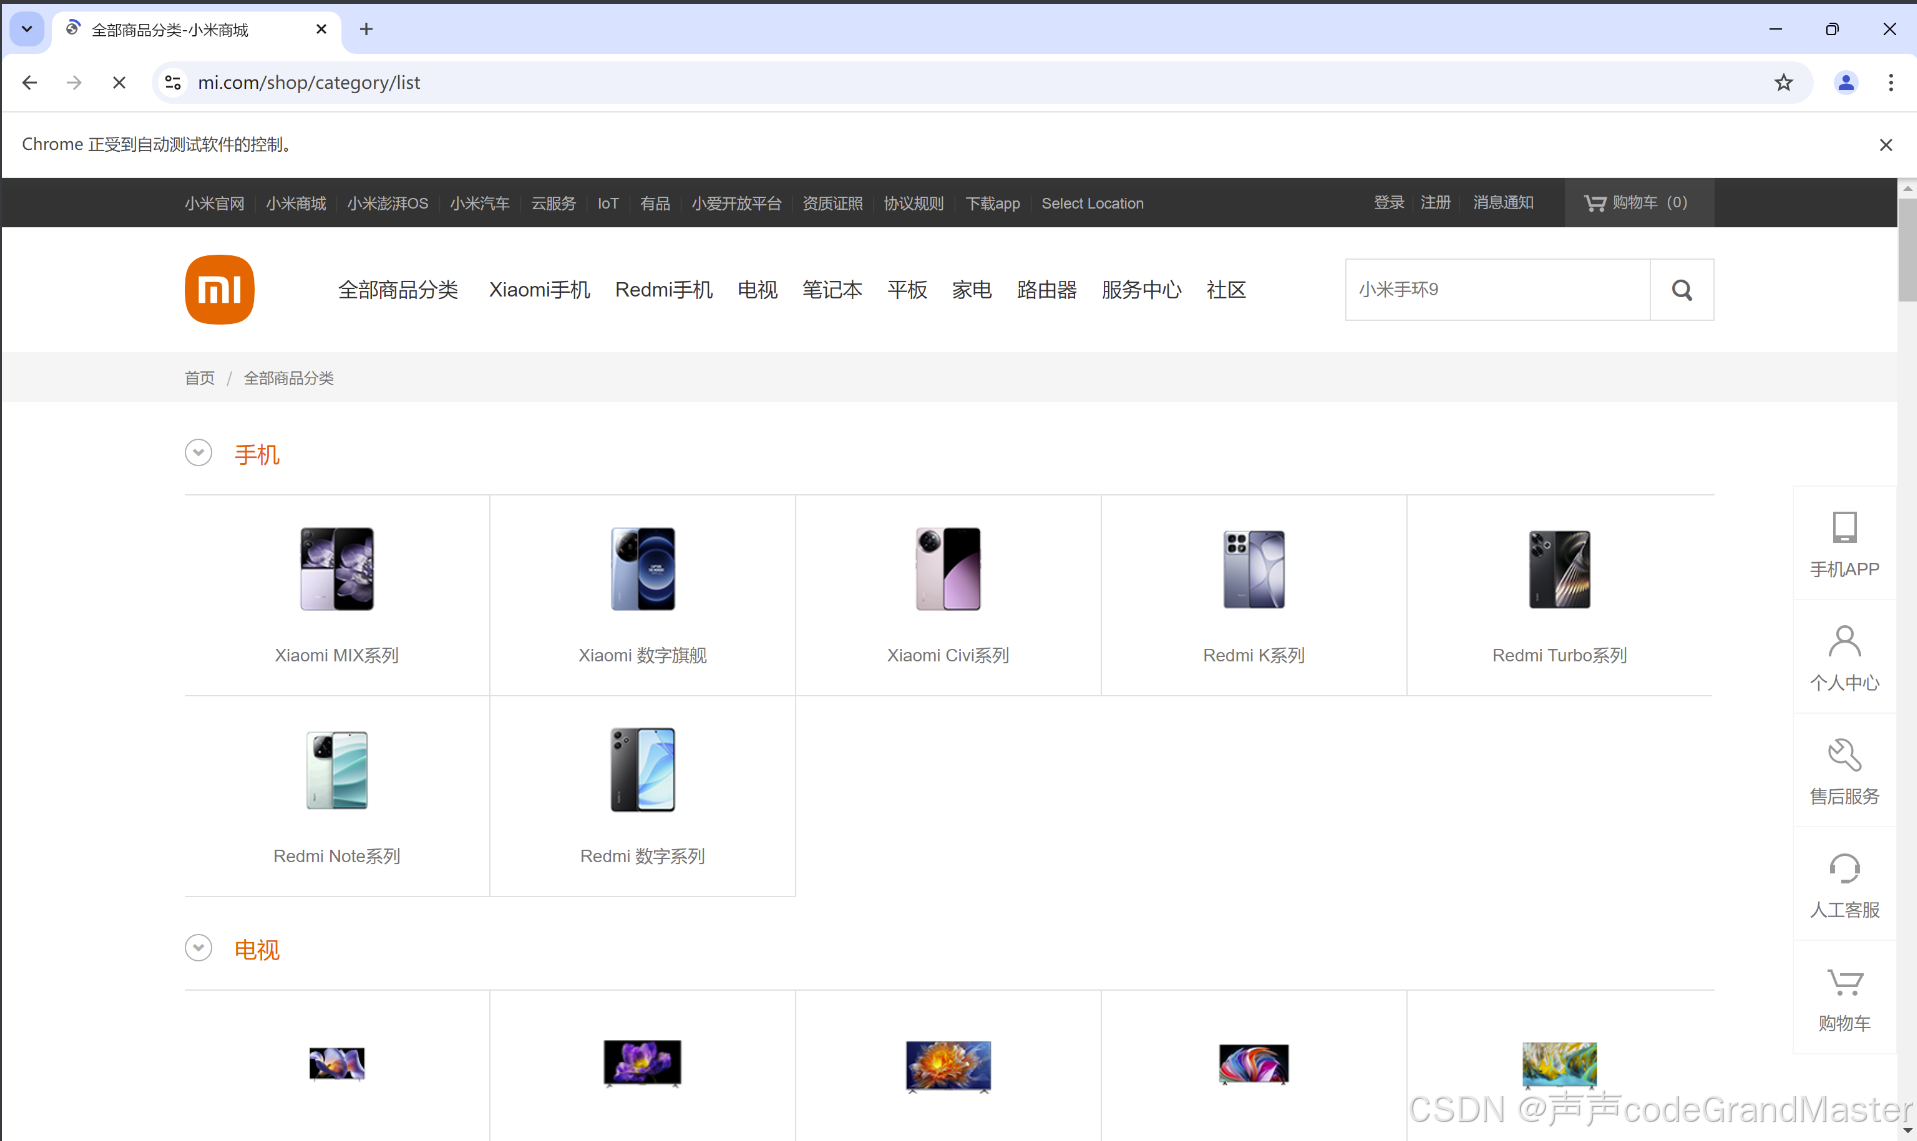This screenshot has width=1917, height=1141.
Task: Click the address bar URL
Action: click(309, 83)
